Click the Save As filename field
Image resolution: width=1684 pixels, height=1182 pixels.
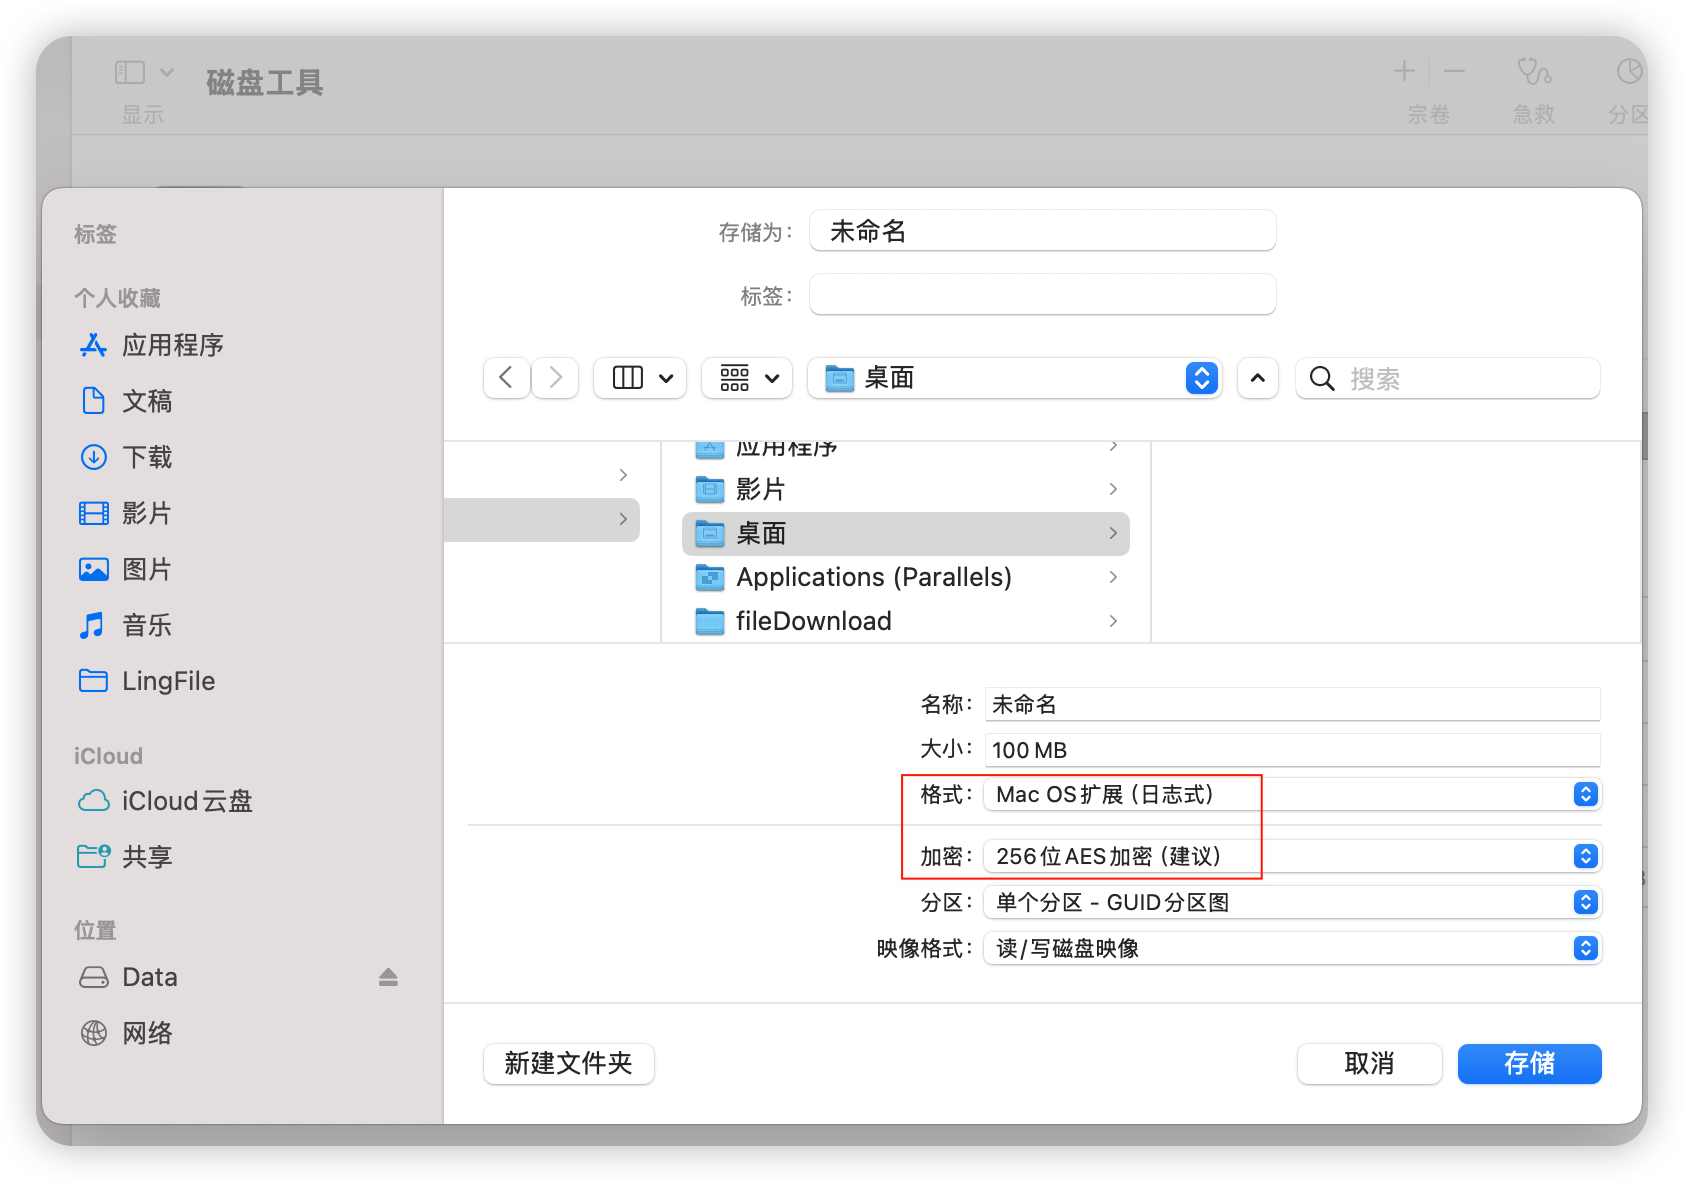click(x=1042, y=231)
